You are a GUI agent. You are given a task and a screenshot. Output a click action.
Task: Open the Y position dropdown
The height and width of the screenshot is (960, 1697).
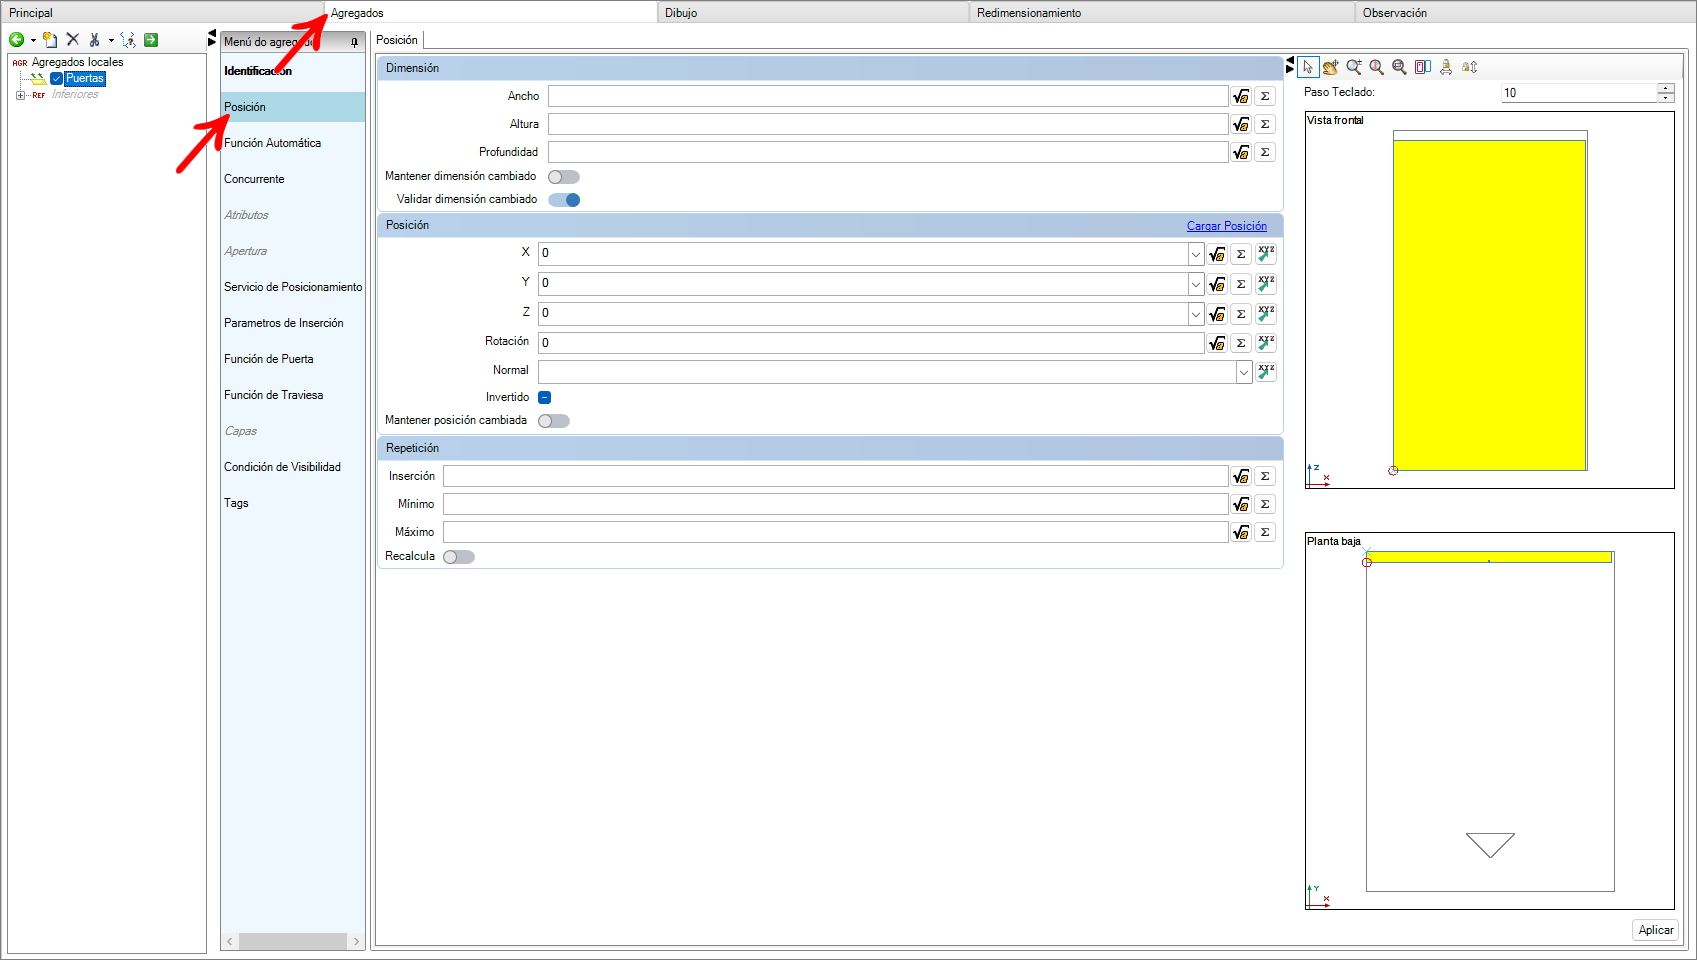[x=1196, y=284]
